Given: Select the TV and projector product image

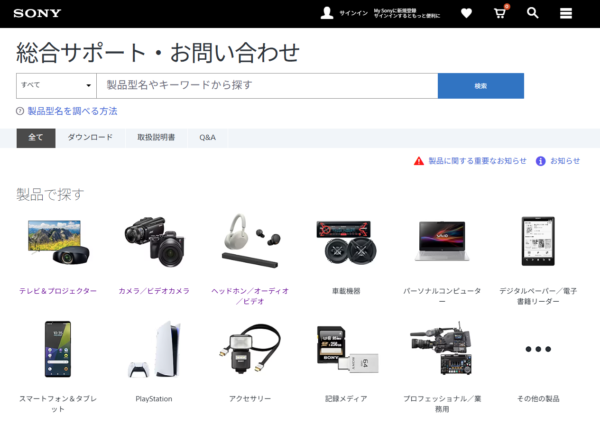Looking at the screenshot, I should 58,242.
